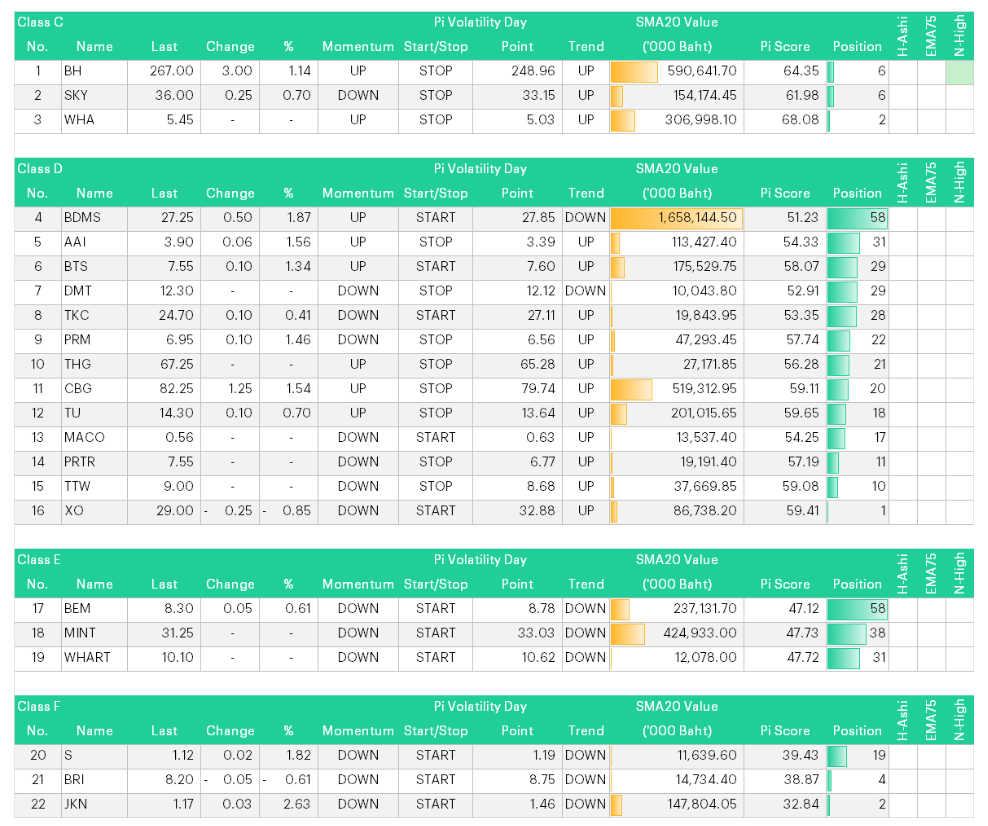Select the BH stock name cell
Image resolution: width=988 pixels, height=826 pixels.
(x=95, y=71)
